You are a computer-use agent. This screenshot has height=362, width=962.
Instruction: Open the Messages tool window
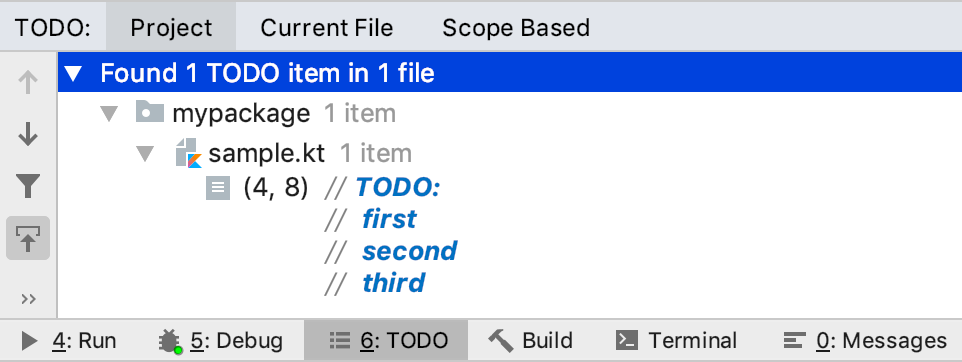pos(865,341)
